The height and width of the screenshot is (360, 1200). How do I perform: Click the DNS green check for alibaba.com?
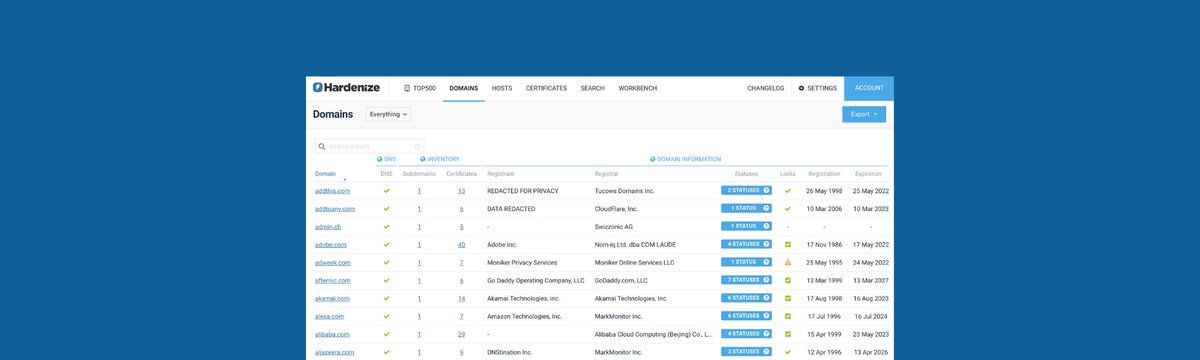click(x=386, y=334)
